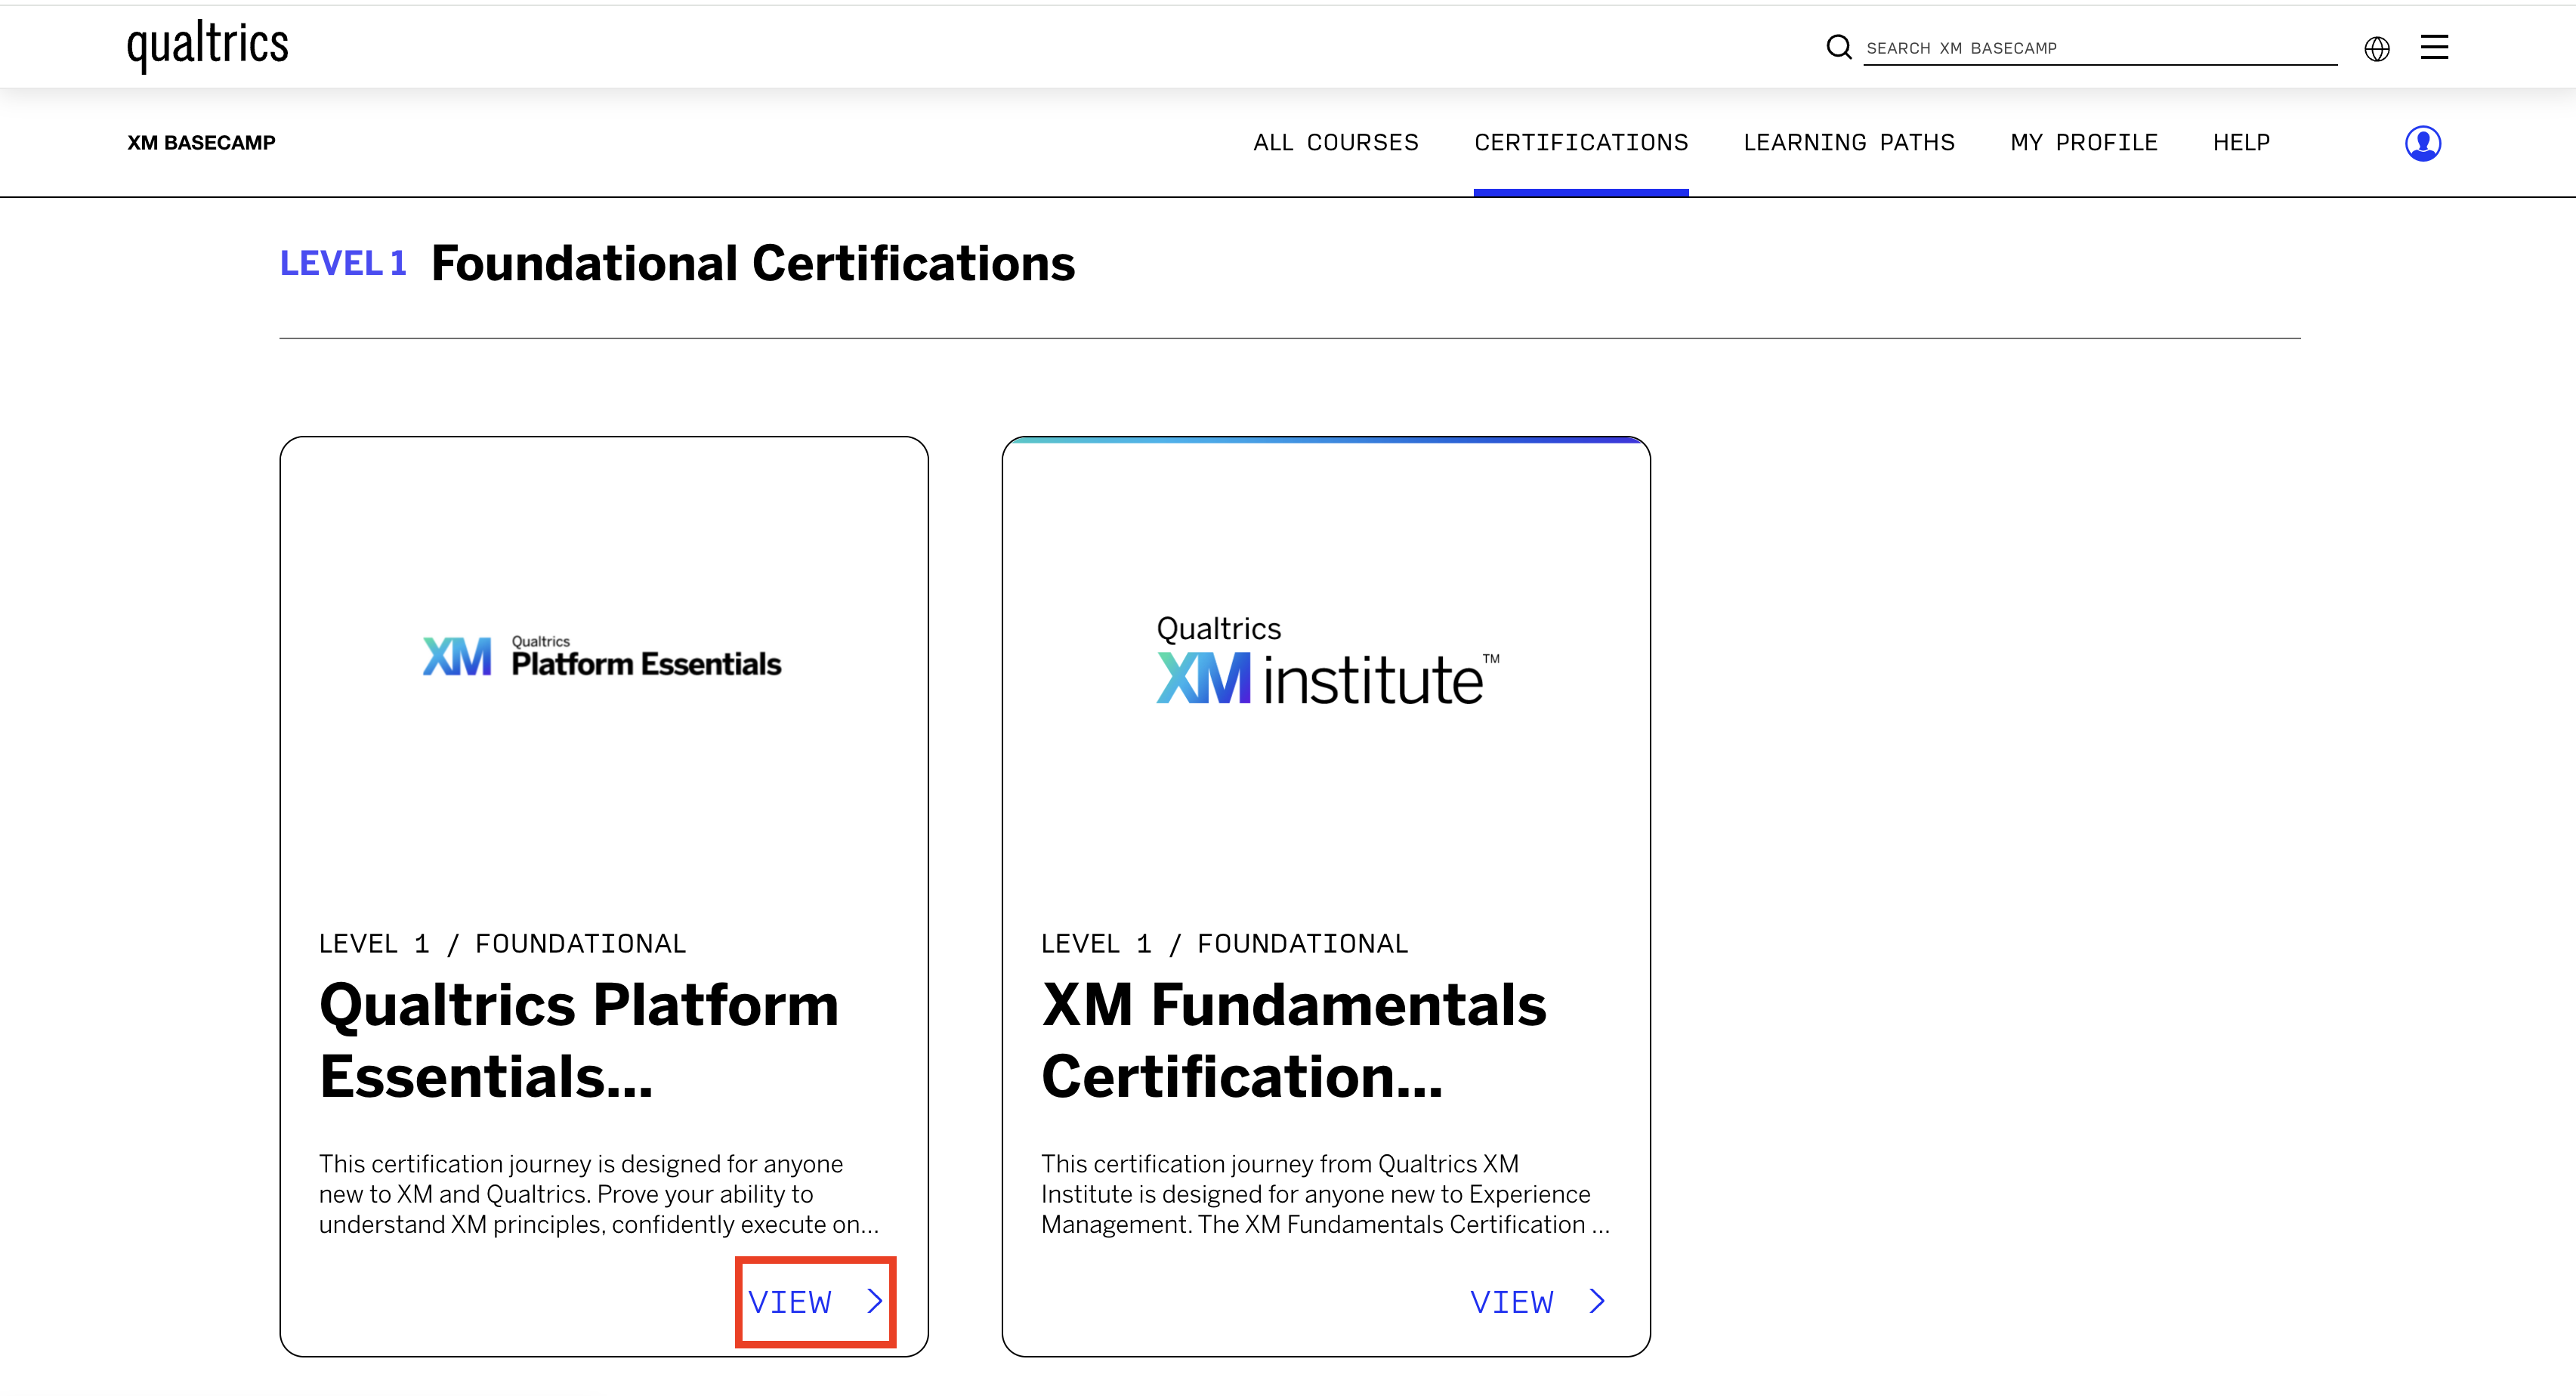
Task: Open the HELP menu item
Action: click(2242, 142)
